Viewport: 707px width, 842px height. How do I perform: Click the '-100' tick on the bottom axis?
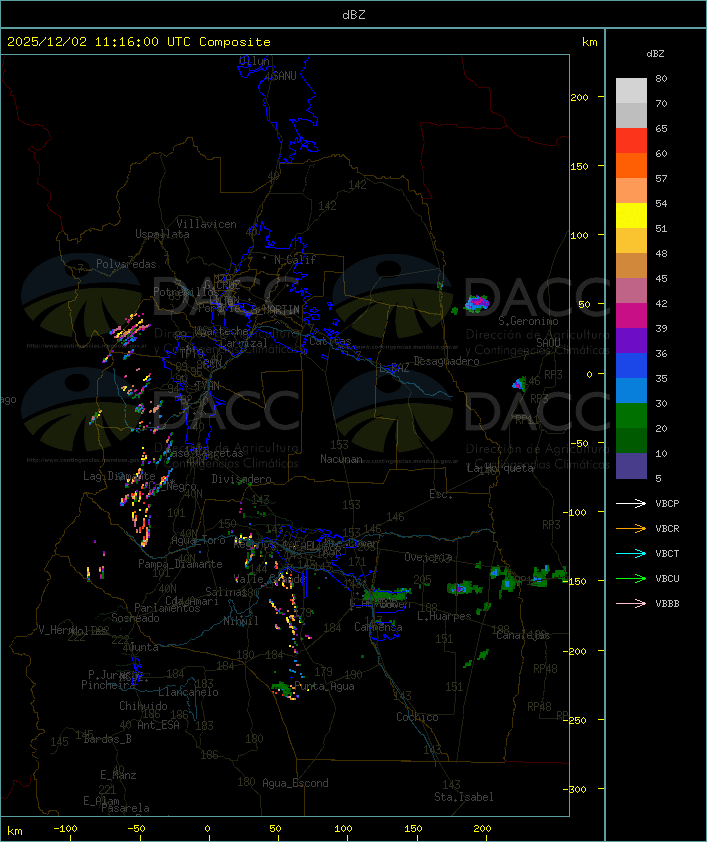pos(65,829)
